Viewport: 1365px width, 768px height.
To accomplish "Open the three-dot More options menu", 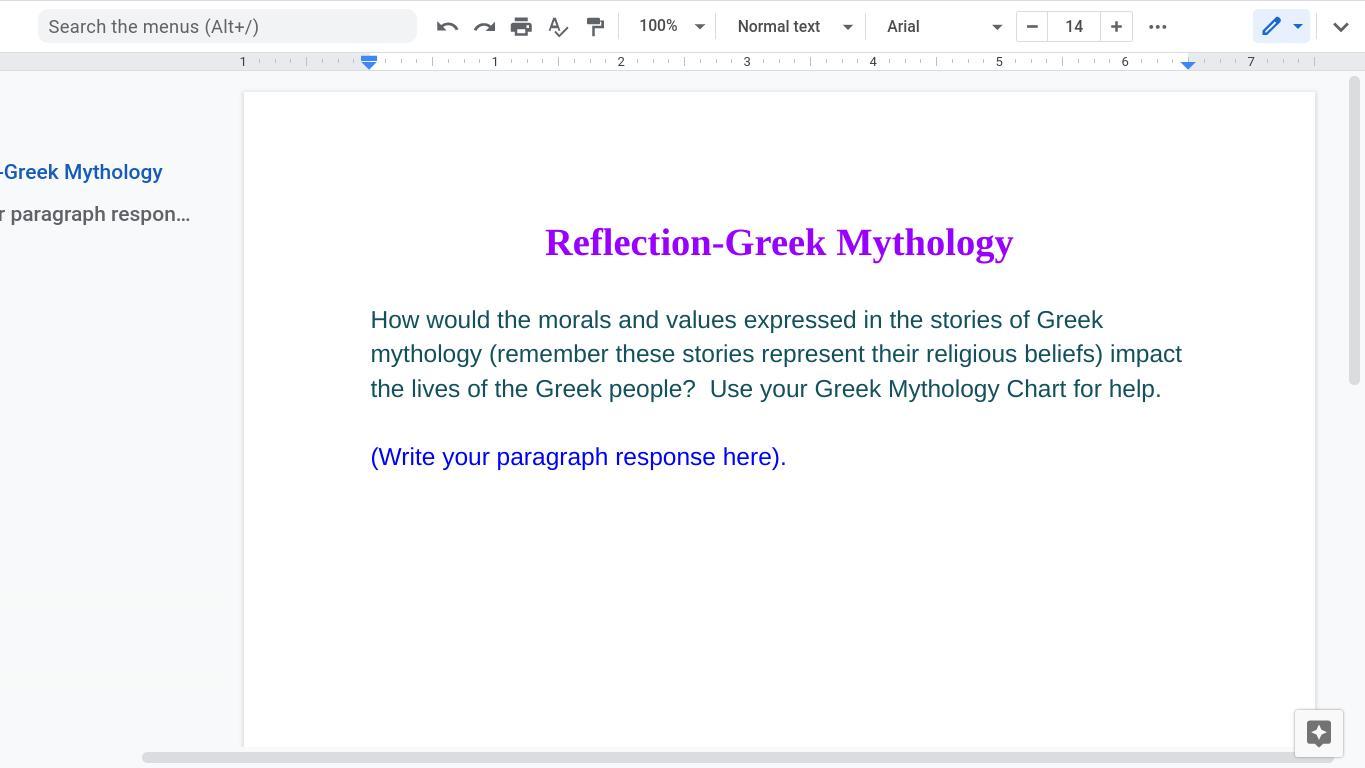I will [1157, 27].
